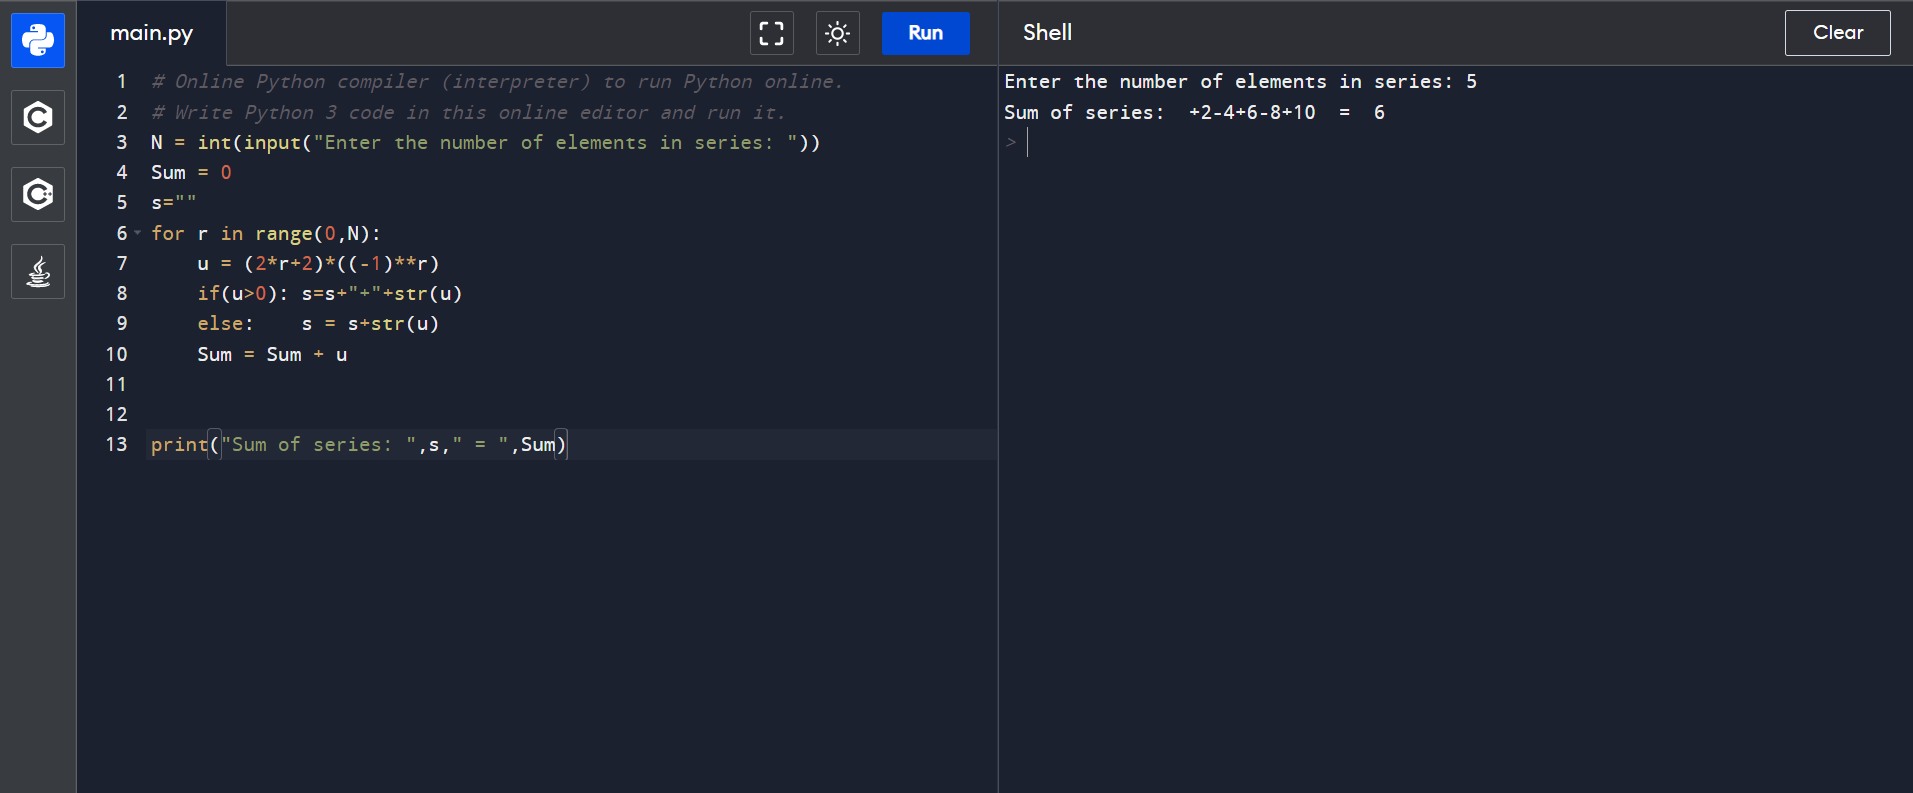Click the print statement on line 13
Screen dimensions: 1913x793
pos(358,444)
